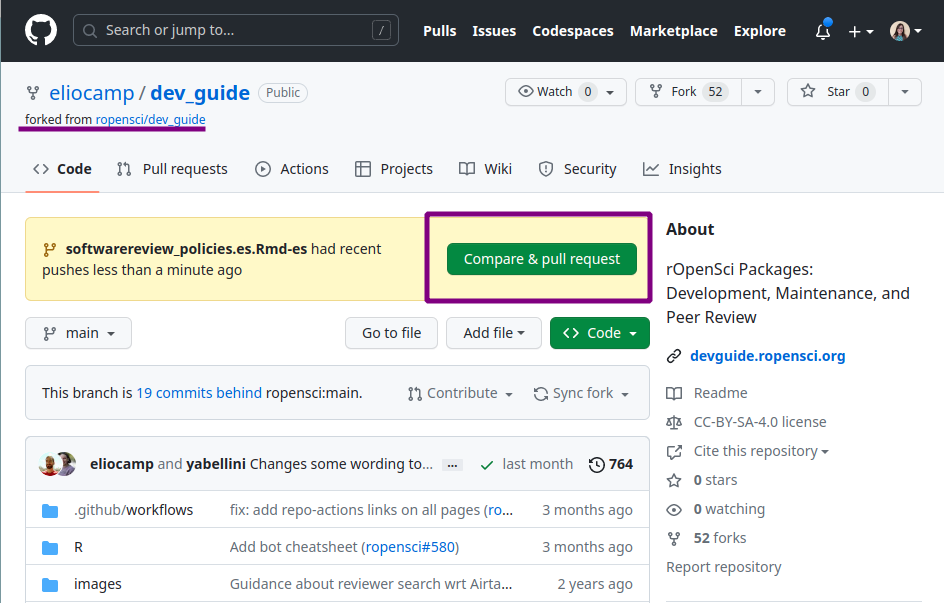This screenshot has width=944, height=603.
Task: Open contributor avatars on latest commit
Action: coord(57,464)
